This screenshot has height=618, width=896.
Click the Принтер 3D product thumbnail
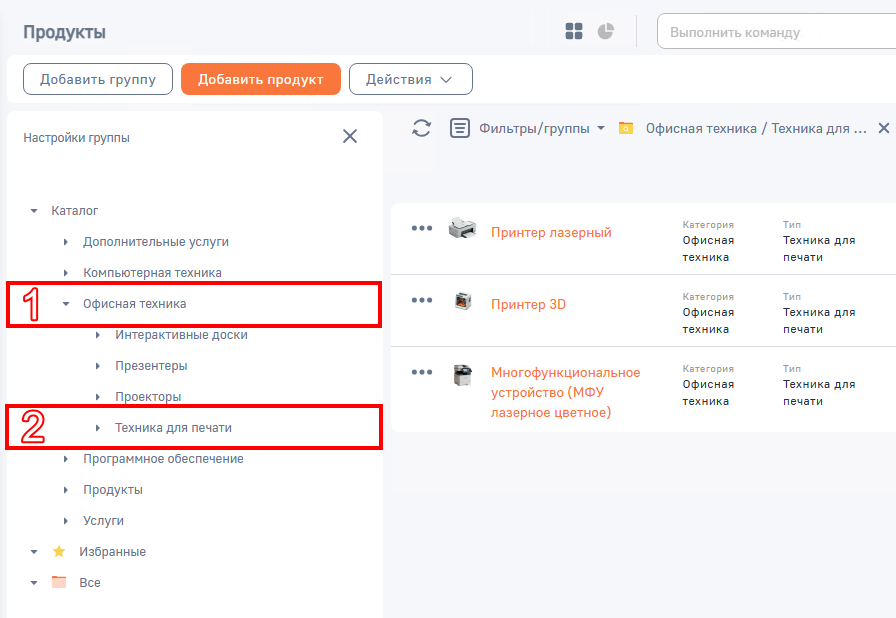463,300
